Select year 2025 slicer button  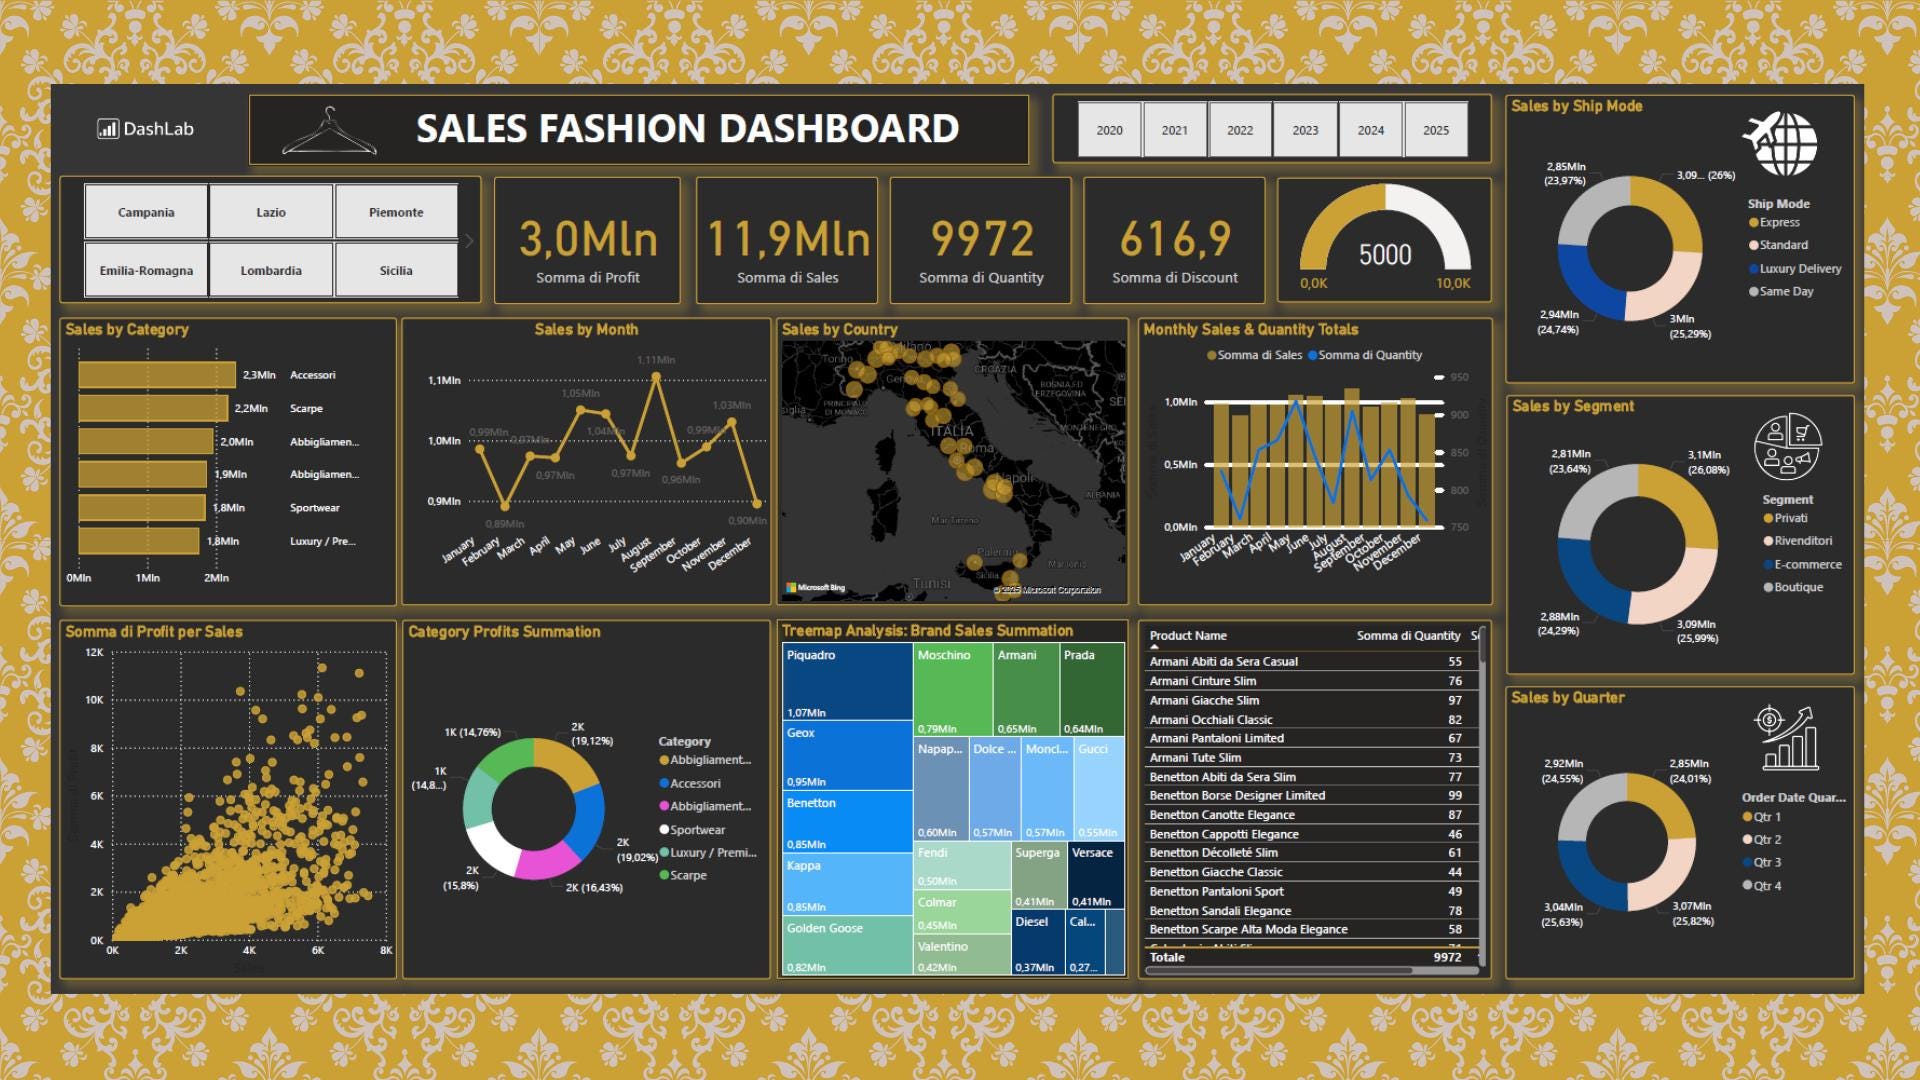(1436, 130)
